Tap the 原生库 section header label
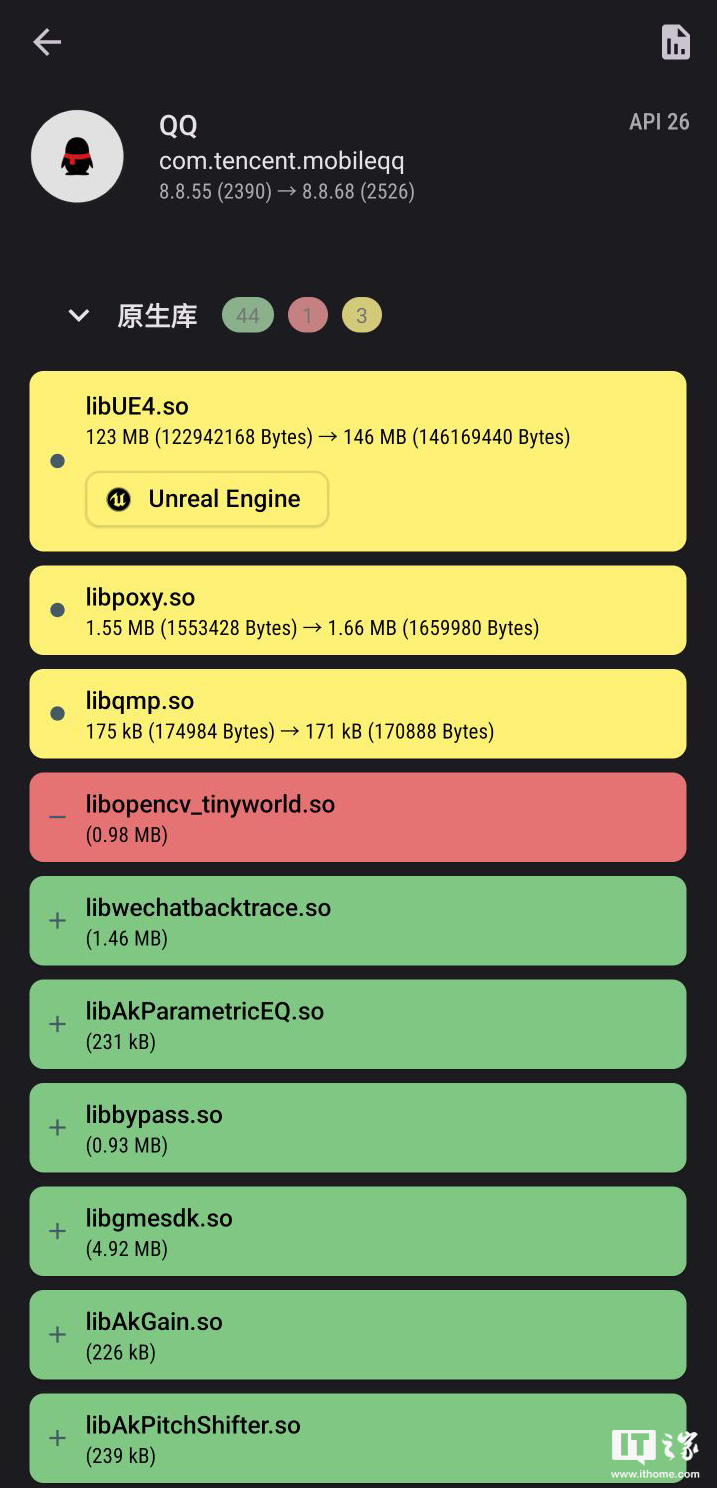 pyautogui.click(x=157, y=315)
